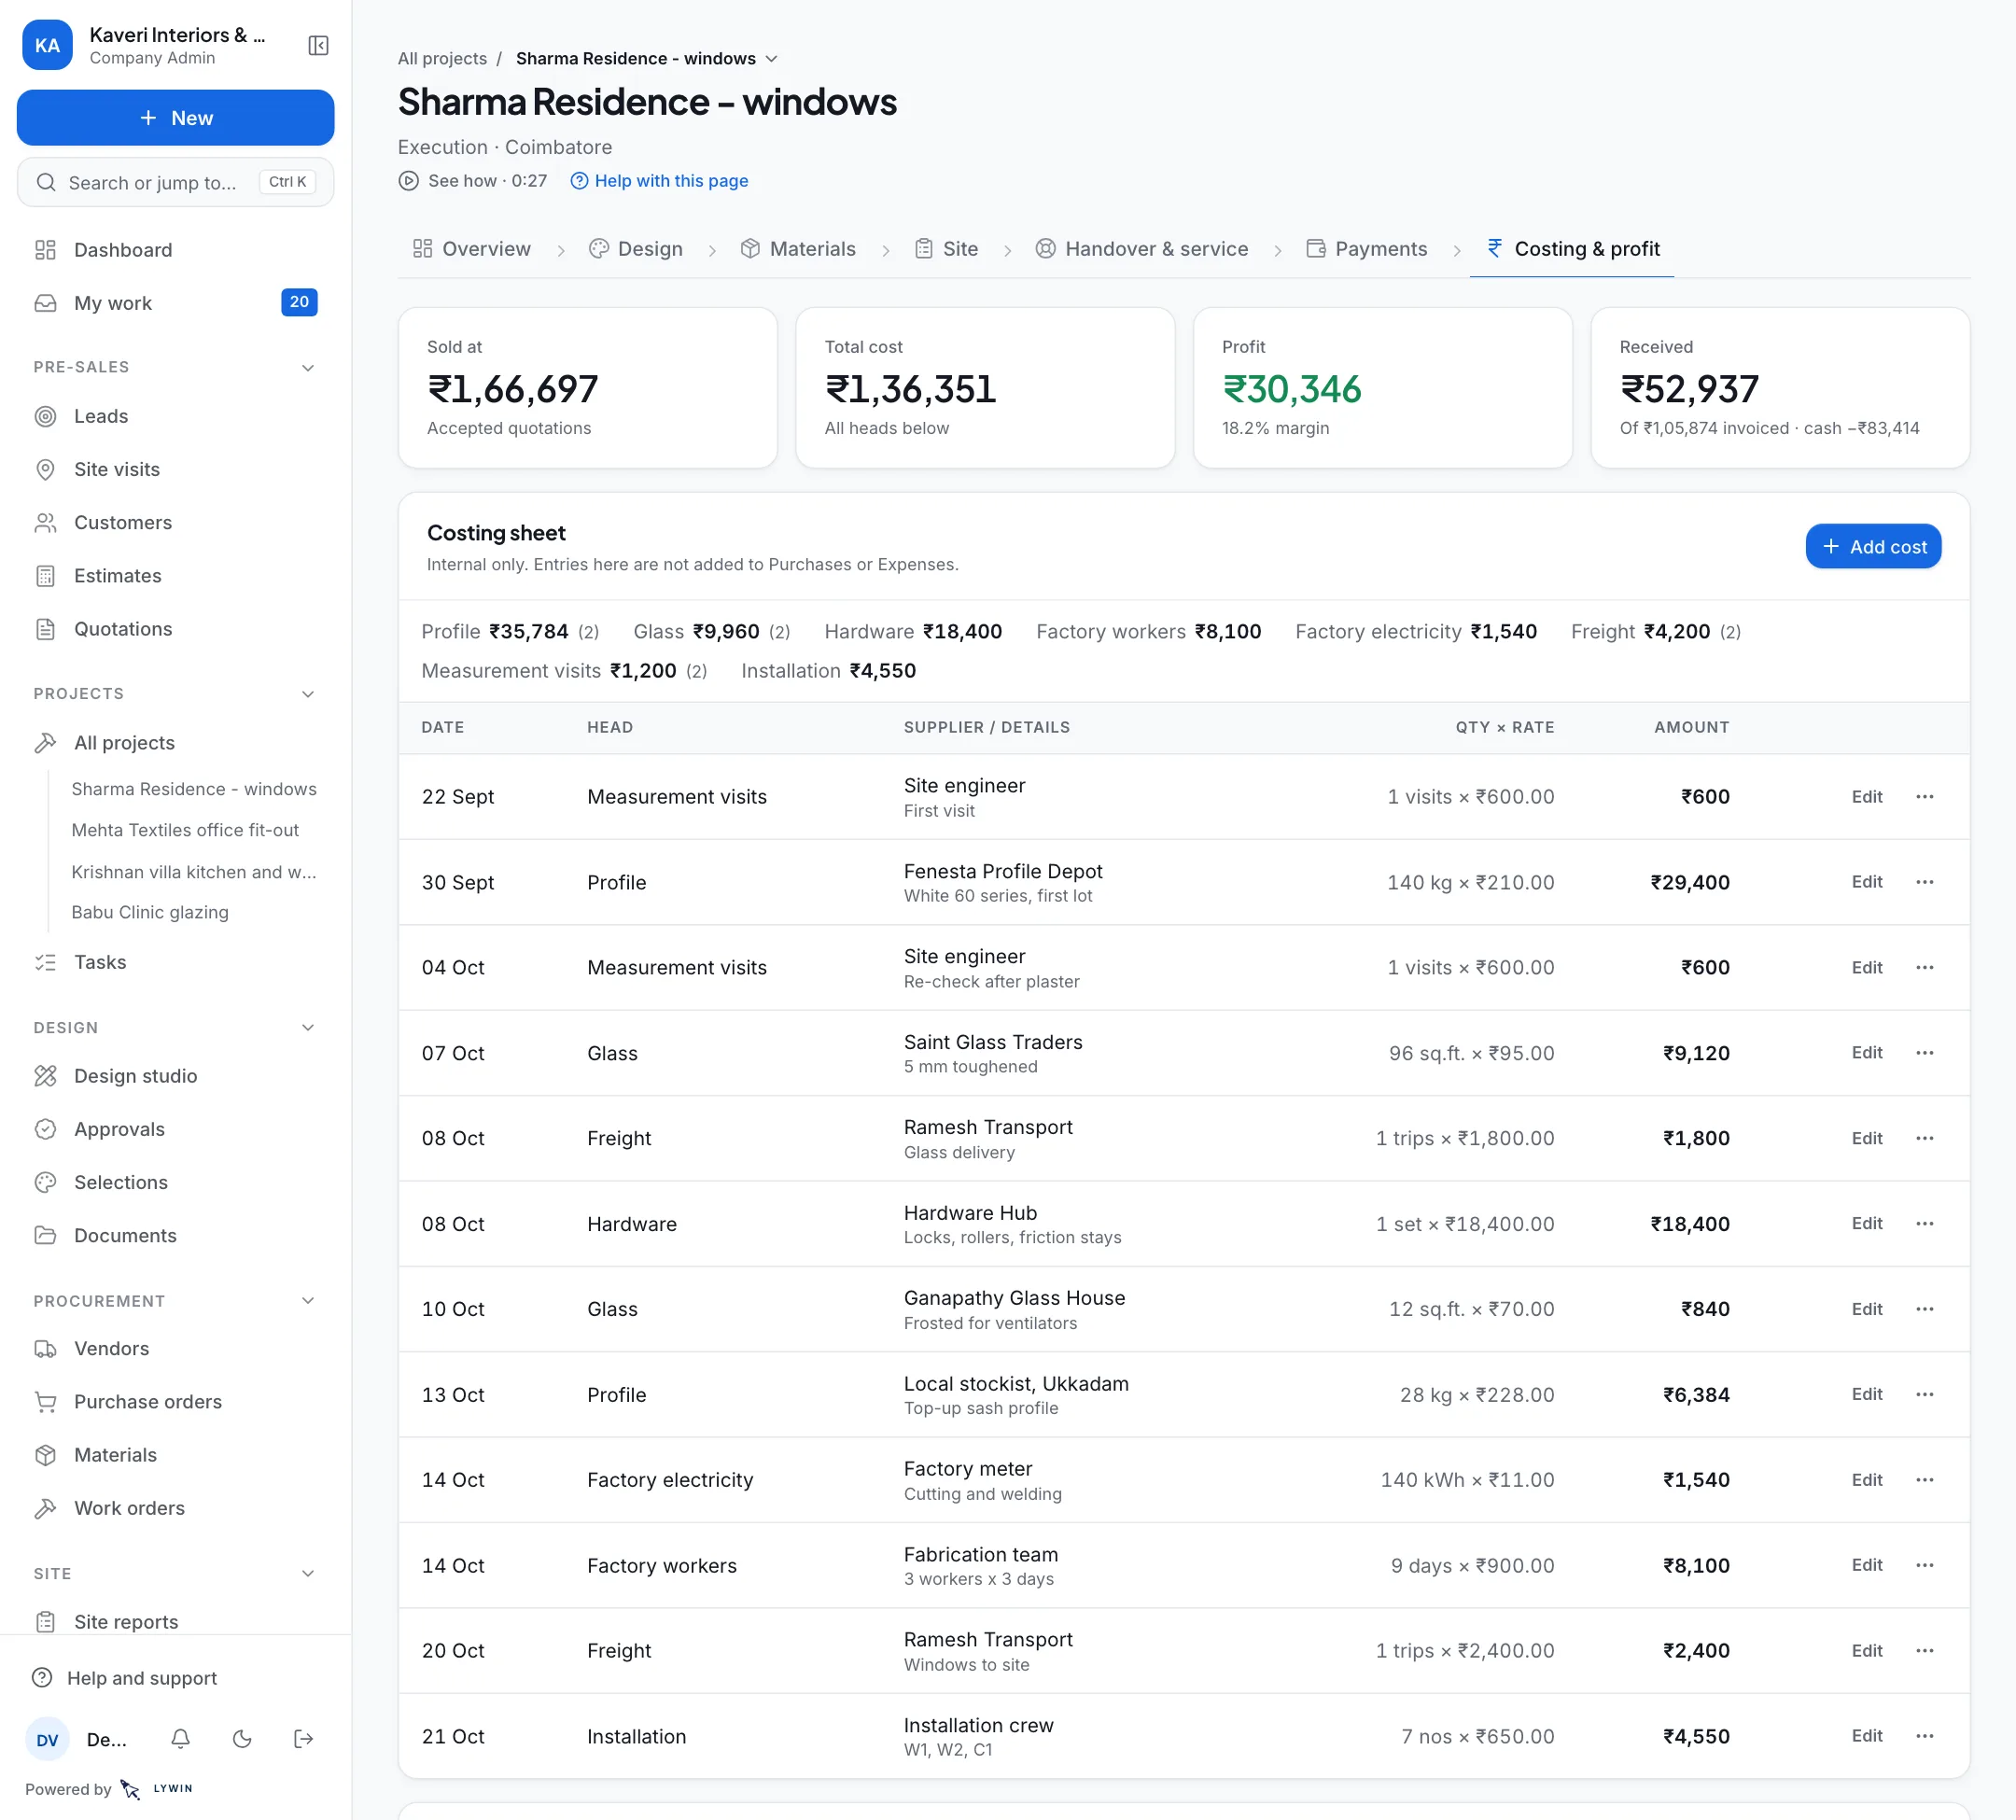Click the Add cost button

coord(1873,547)
